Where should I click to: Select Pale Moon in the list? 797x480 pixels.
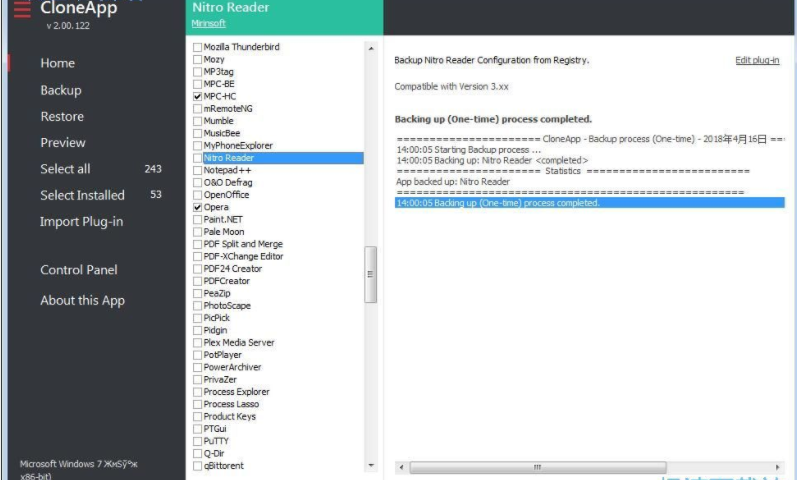click(224, 232)
